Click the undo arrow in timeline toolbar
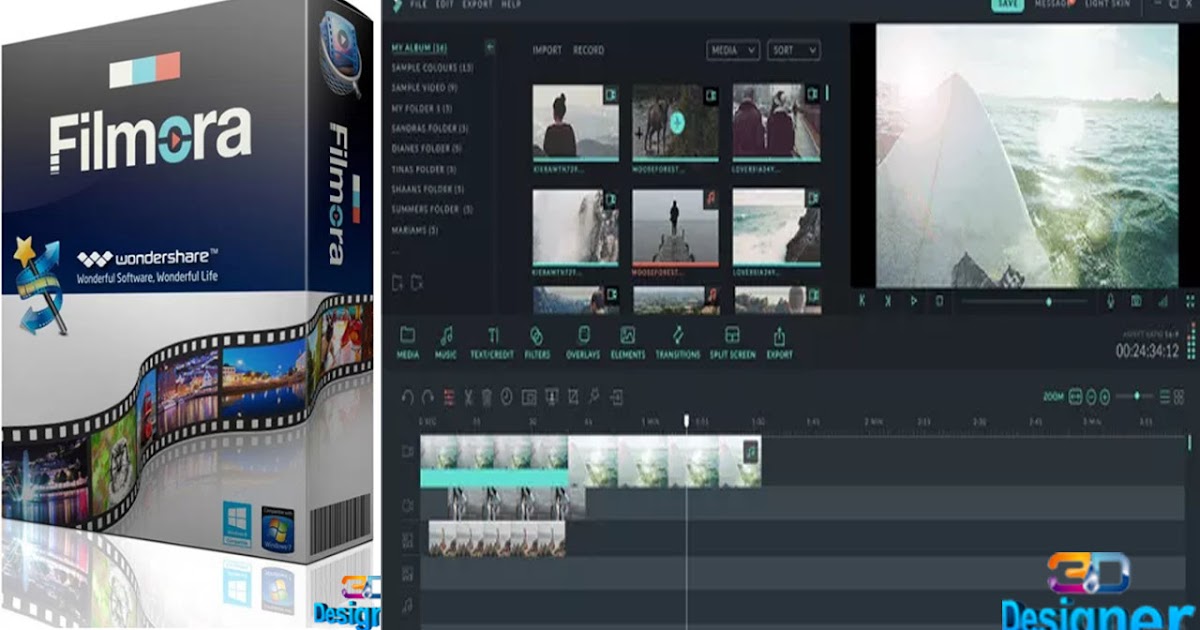The height and width of the screenshot is (630, 1200). click(x=407, y=397)
